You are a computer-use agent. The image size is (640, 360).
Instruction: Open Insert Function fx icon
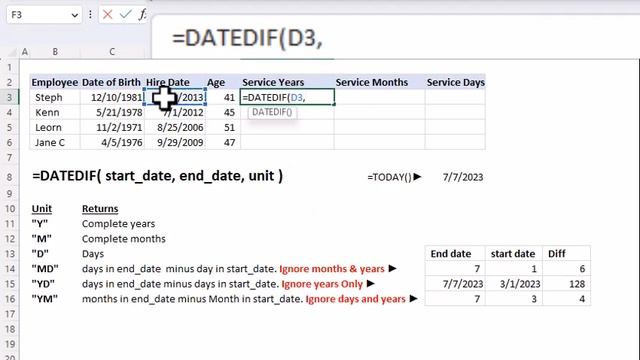(142, 15)
